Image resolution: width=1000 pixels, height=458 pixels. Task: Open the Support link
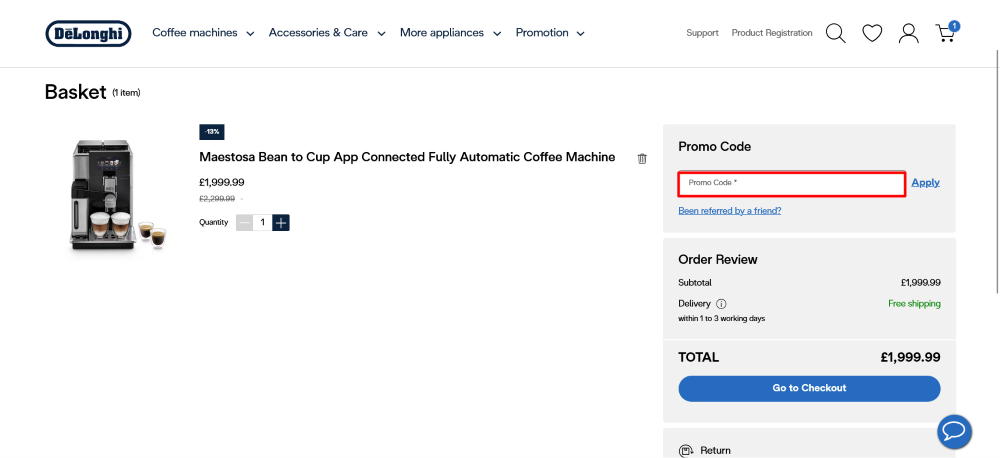pyautogui.click(x=702, y=33)
